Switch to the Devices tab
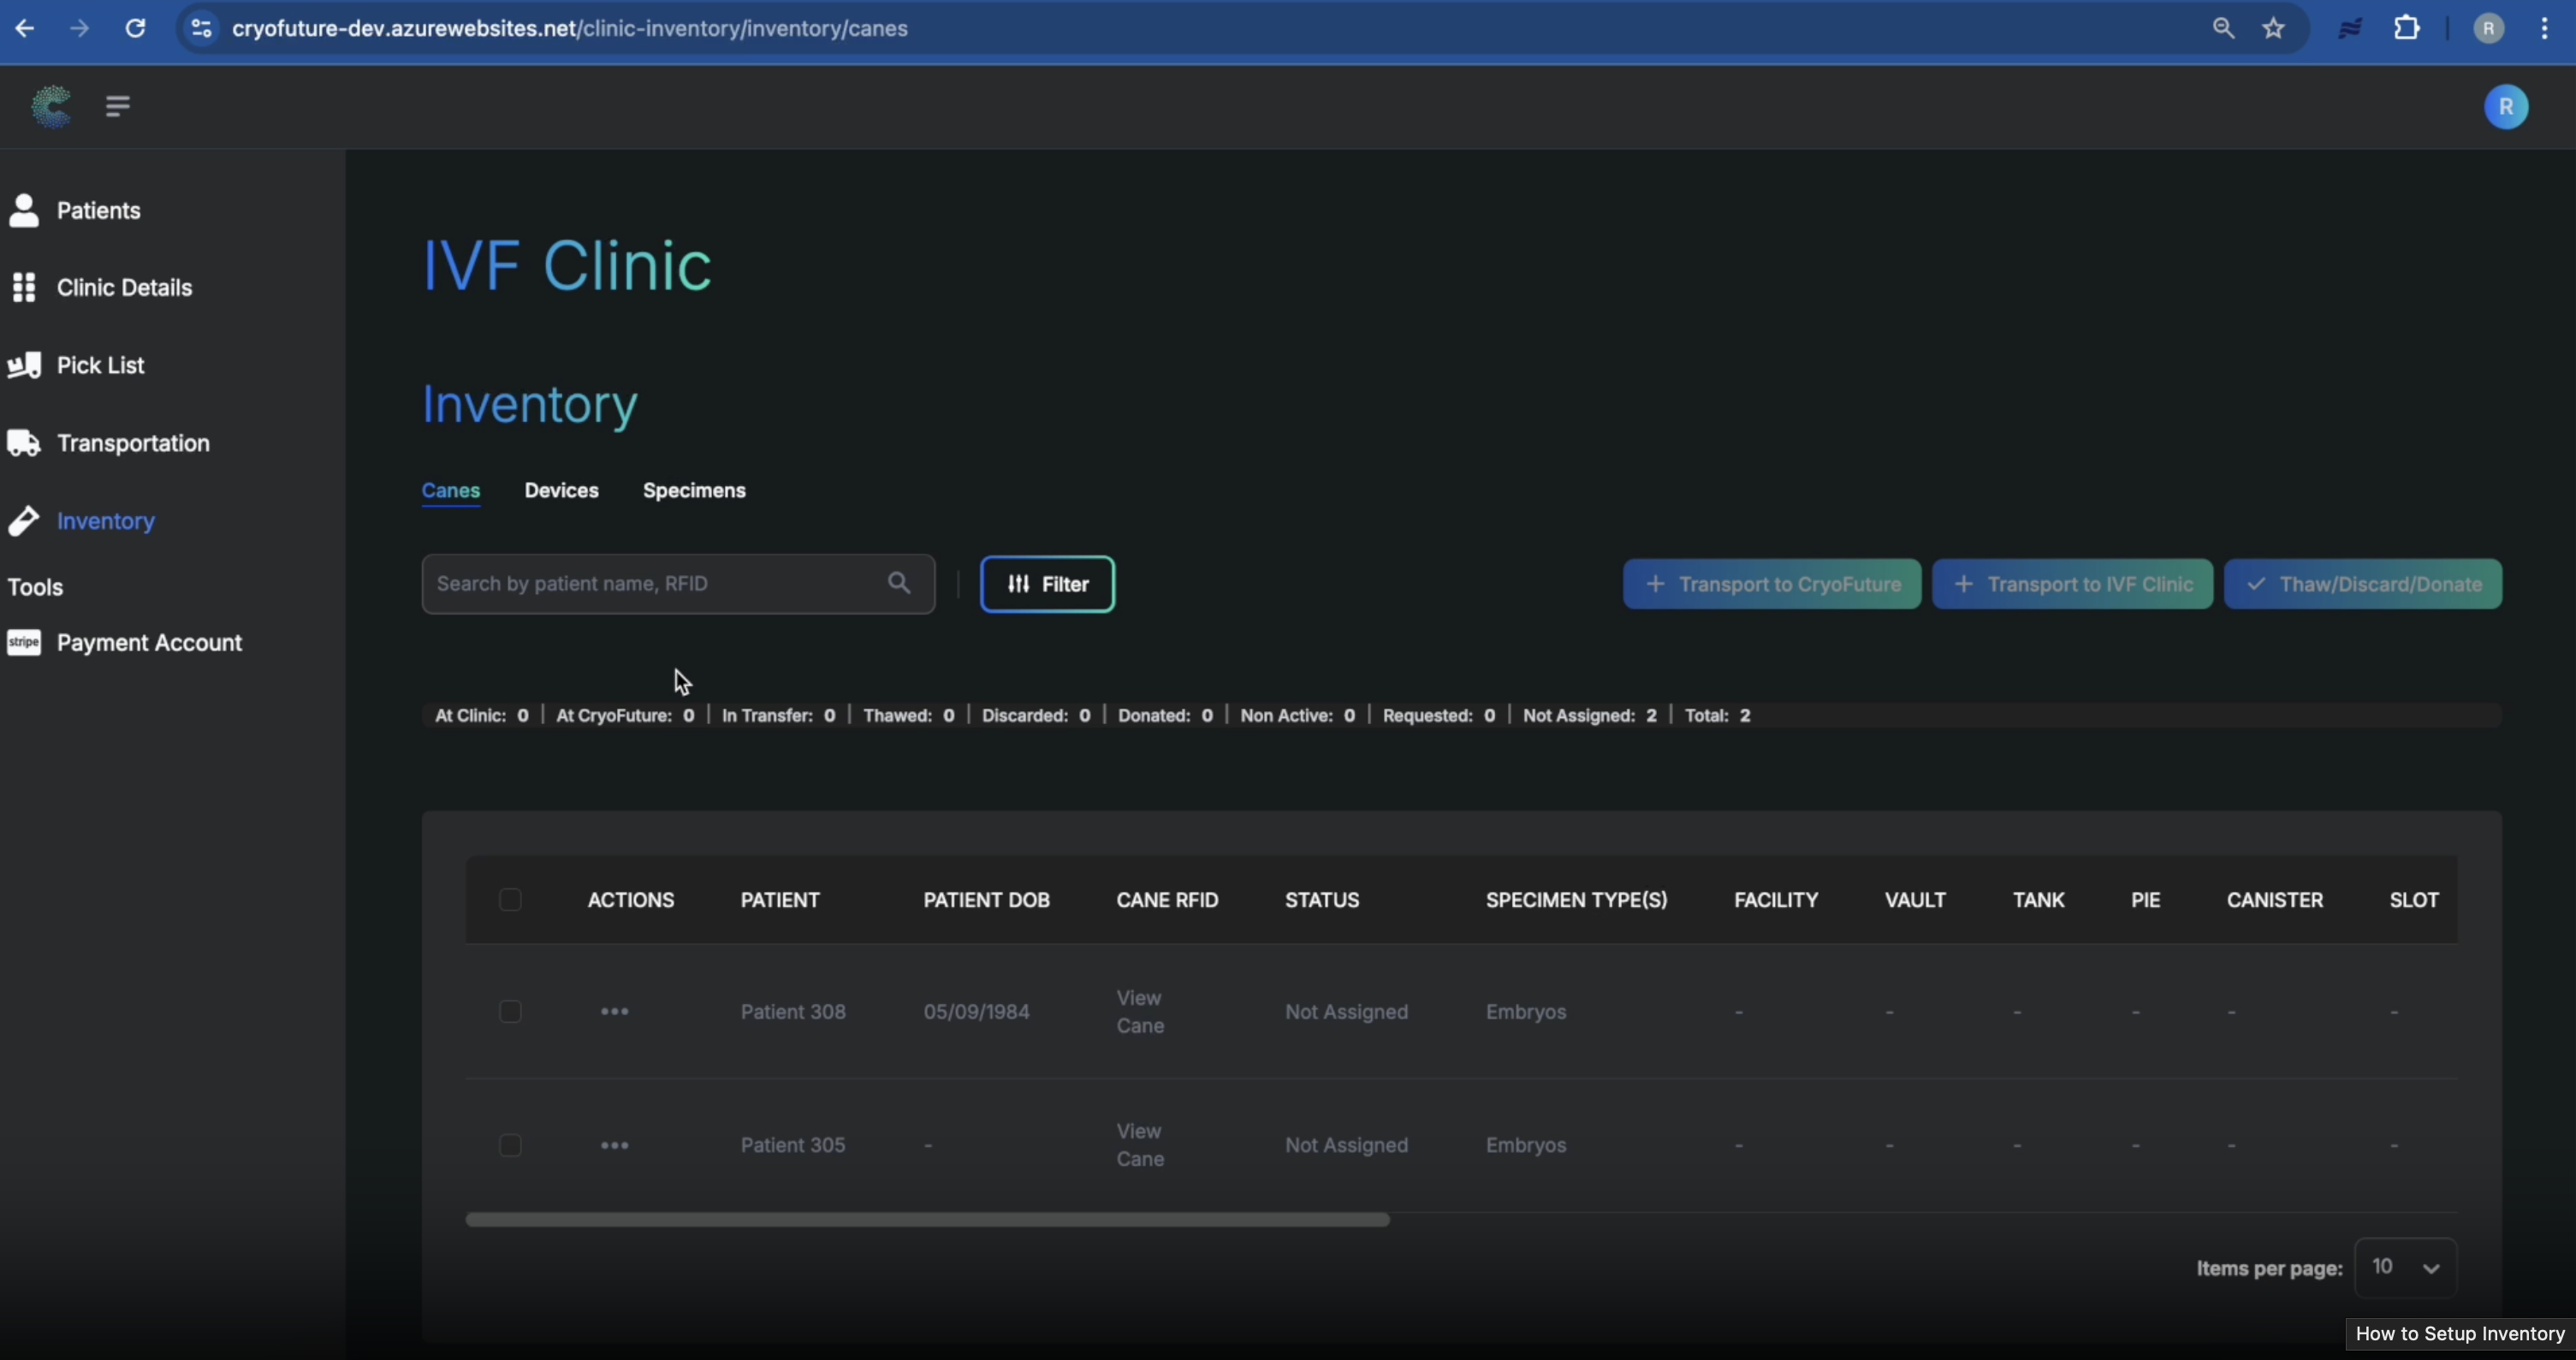 pyautogui.click(x=561, y=490)
